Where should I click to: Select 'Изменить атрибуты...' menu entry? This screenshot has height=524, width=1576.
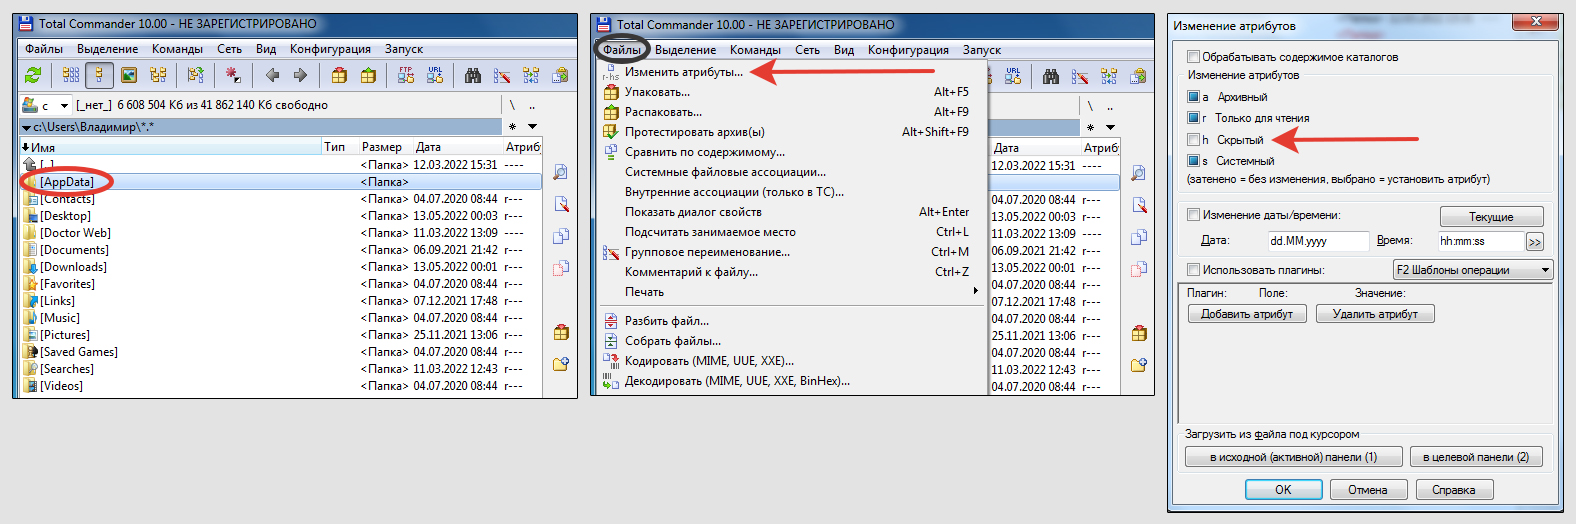(684, 72)
